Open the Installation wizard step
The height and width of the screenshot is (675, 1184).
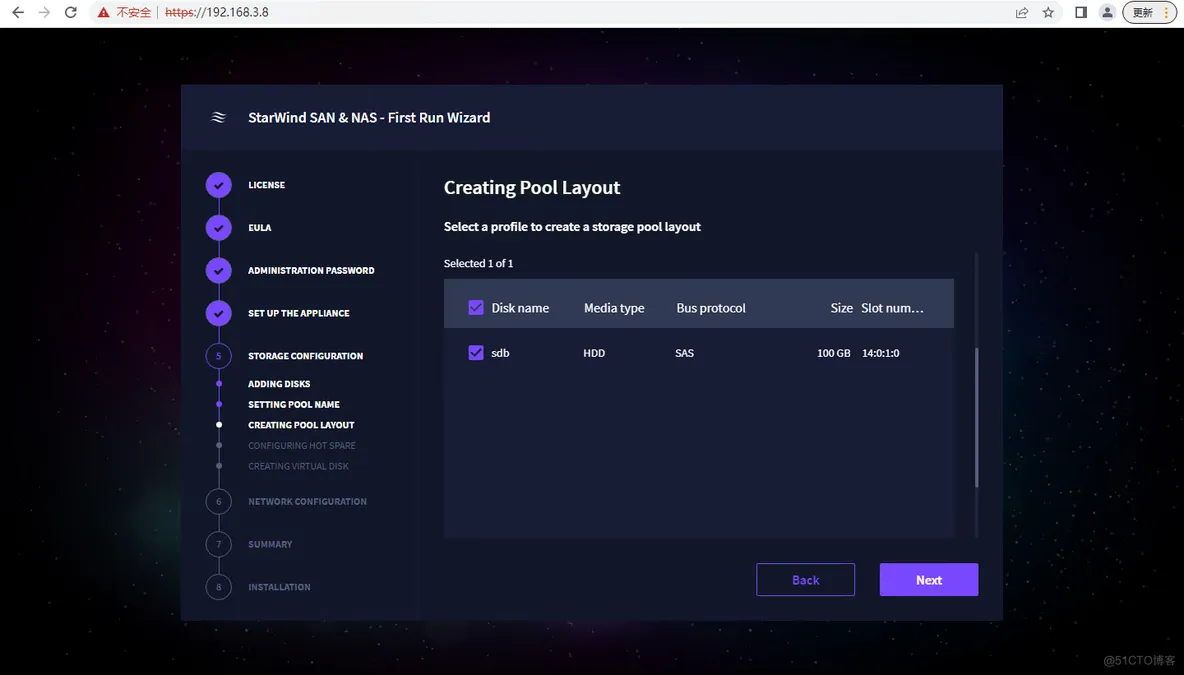pos(279,587)
